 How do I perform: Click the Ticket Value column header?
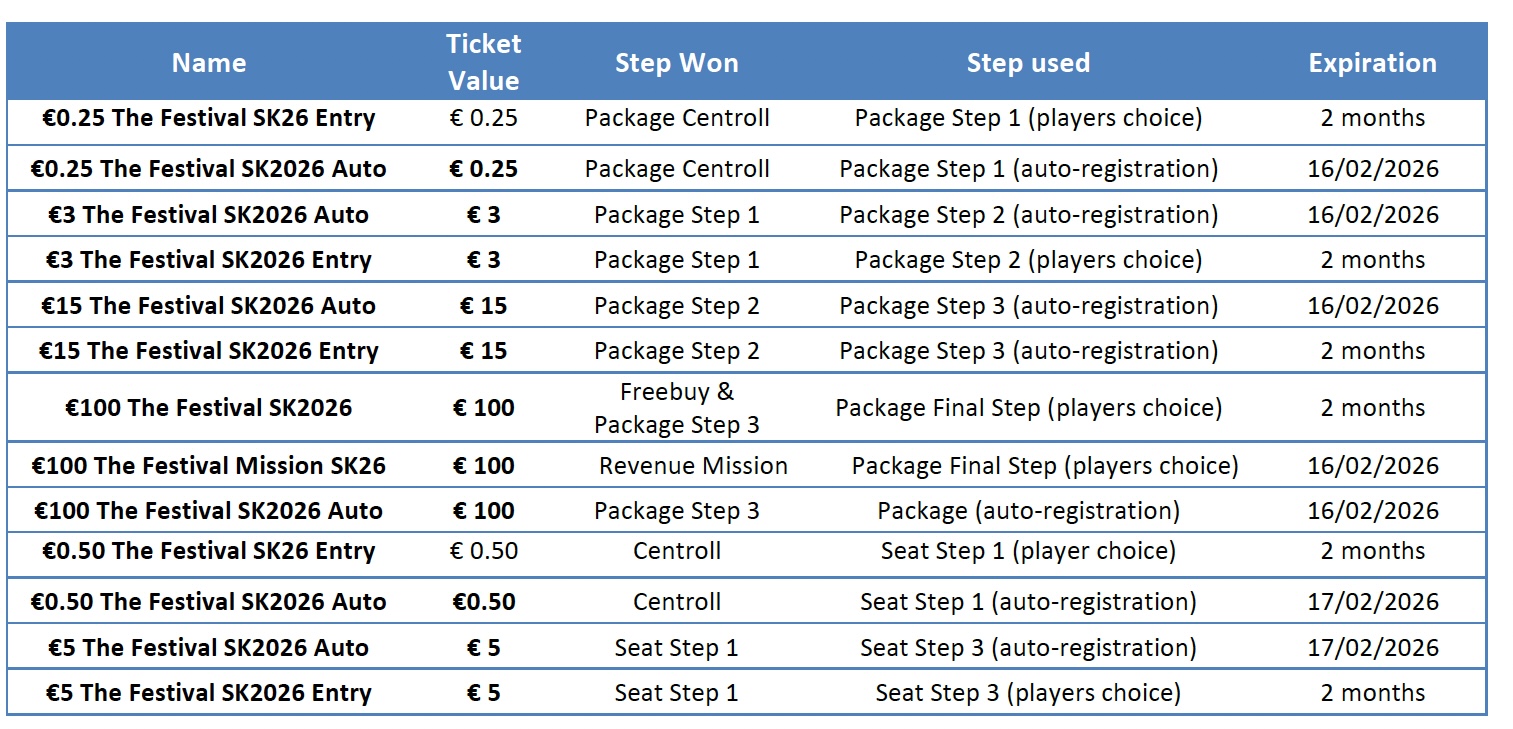click(x=483, y=62)
